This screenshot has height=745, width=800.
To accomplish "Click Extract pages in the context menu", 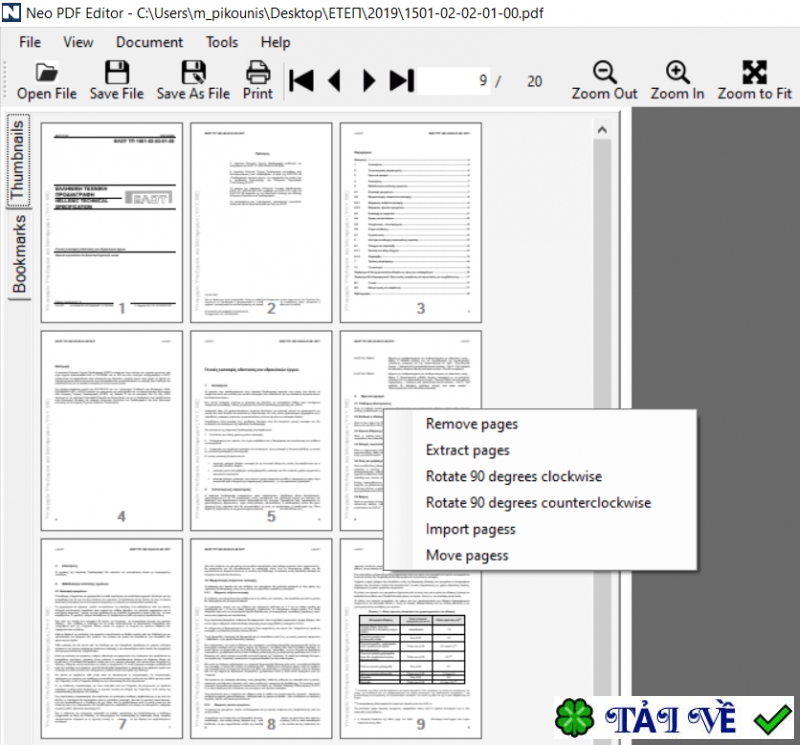I will [x=467, y=450].
